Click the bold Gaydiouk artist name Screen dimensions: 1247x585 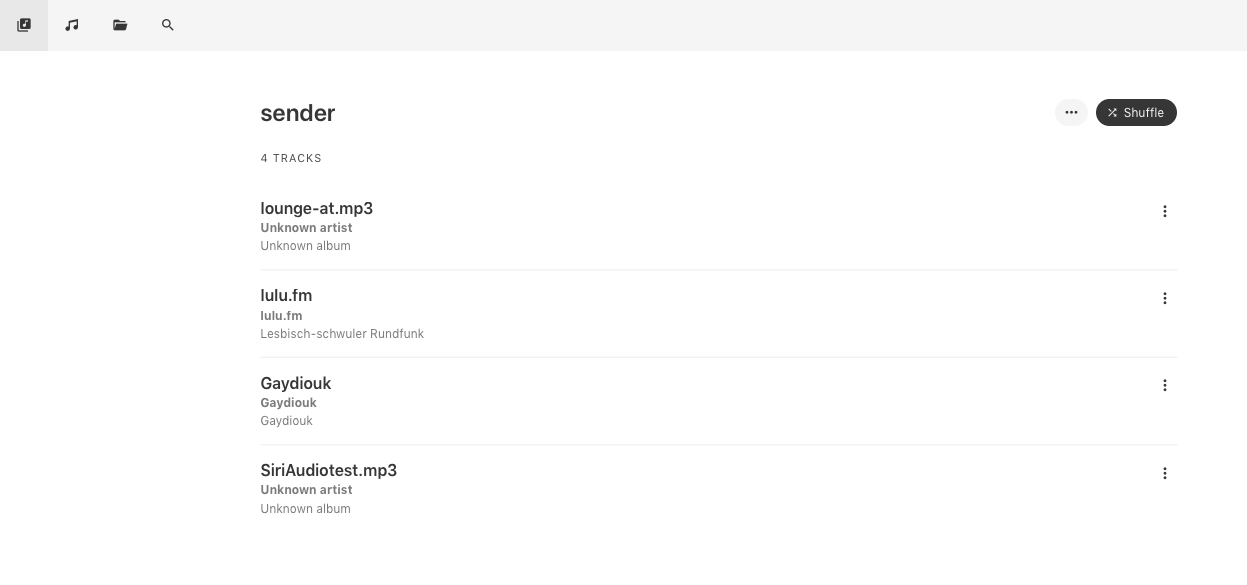(x=288, y=403)
